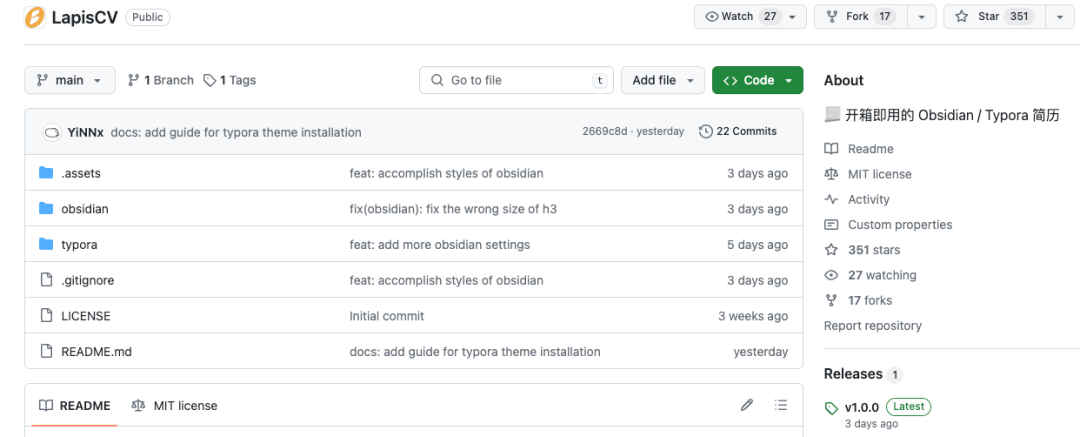Viewport: 1080px width, 437px height.
Task: Click the edit README pencil icon
Action: (746, 405)
